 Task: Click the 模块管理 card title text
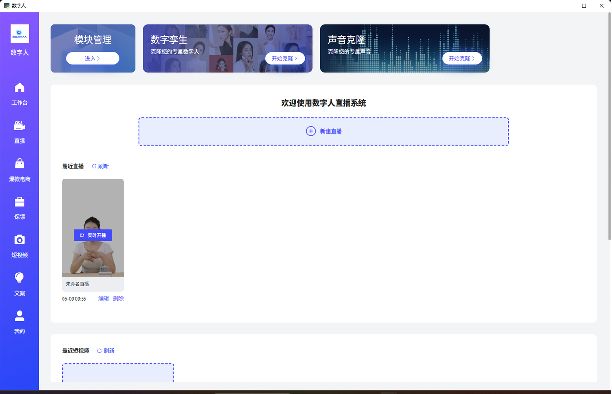coord(93,39)
